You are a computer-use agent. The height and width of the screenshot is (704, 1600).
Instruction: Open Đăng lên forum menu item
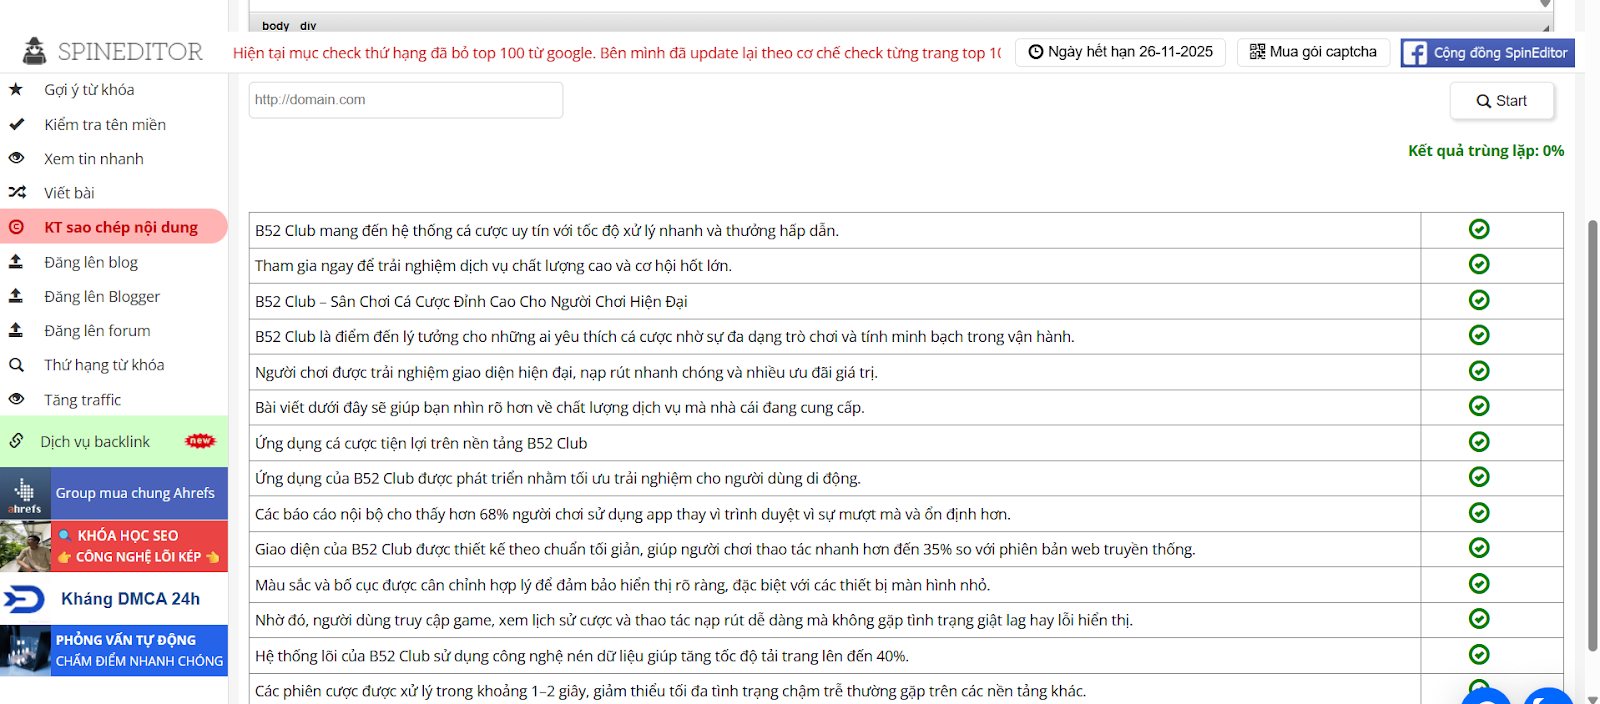click(x=97, y=330)
